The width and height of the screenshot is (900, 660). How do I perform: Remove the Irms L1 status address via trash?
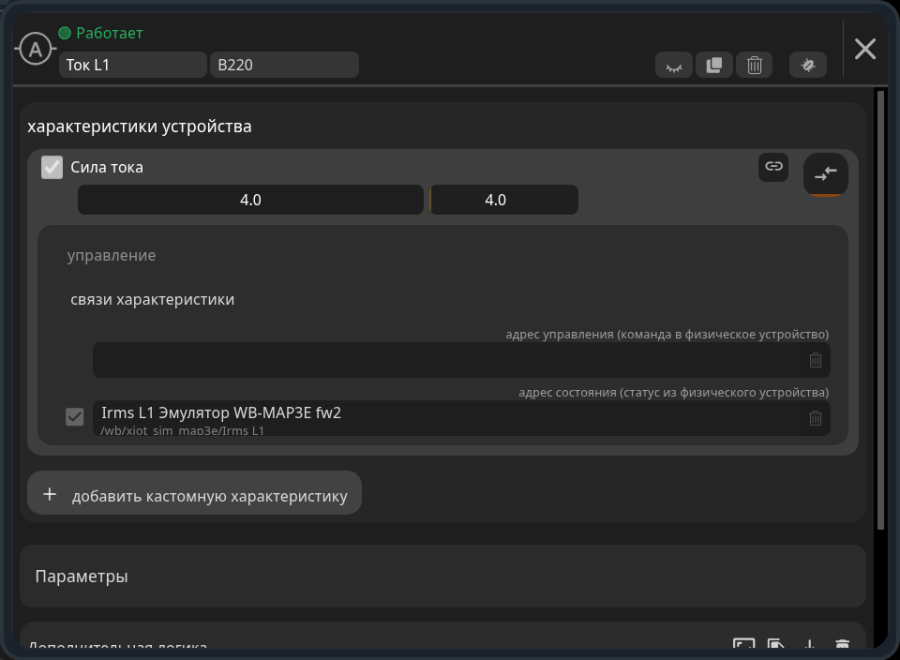[x=815, y=418]
